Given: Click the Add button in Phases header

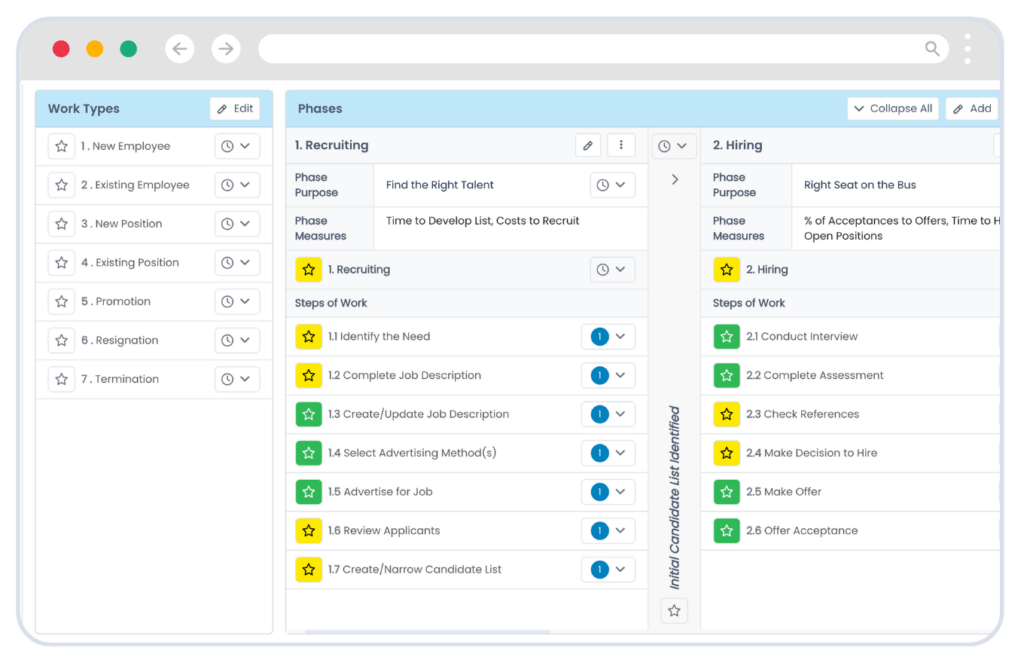Looking at the screenshot, I should click(x=971, y=109).
